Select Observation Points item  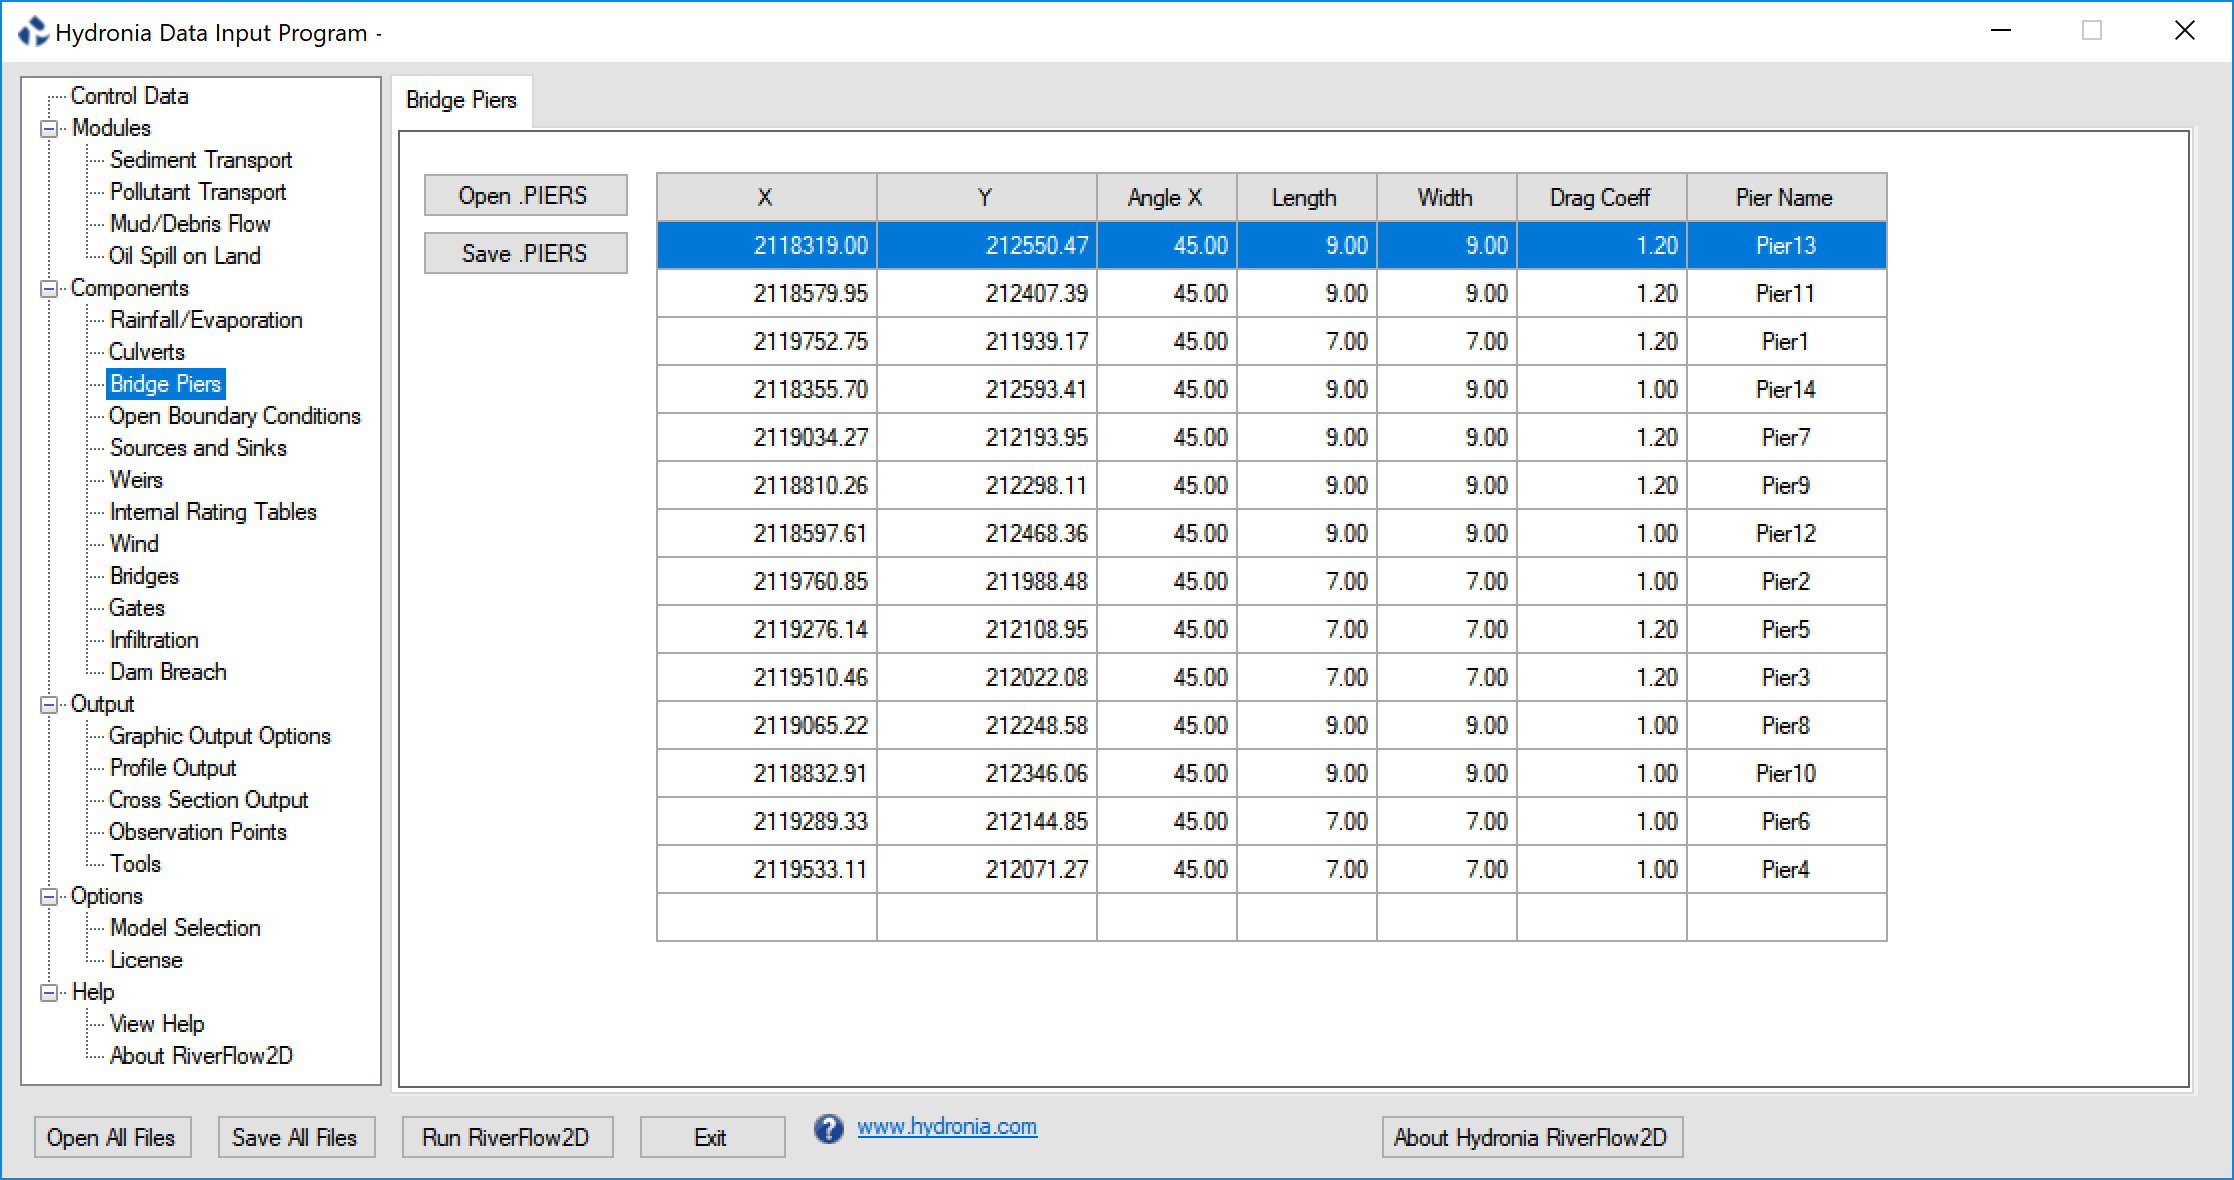198,832
